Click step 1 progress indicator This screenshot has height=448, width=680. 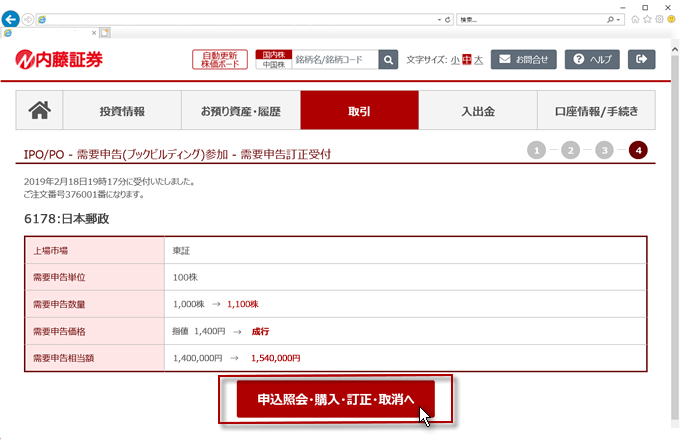pyautogui.click(x=536, y=150)
